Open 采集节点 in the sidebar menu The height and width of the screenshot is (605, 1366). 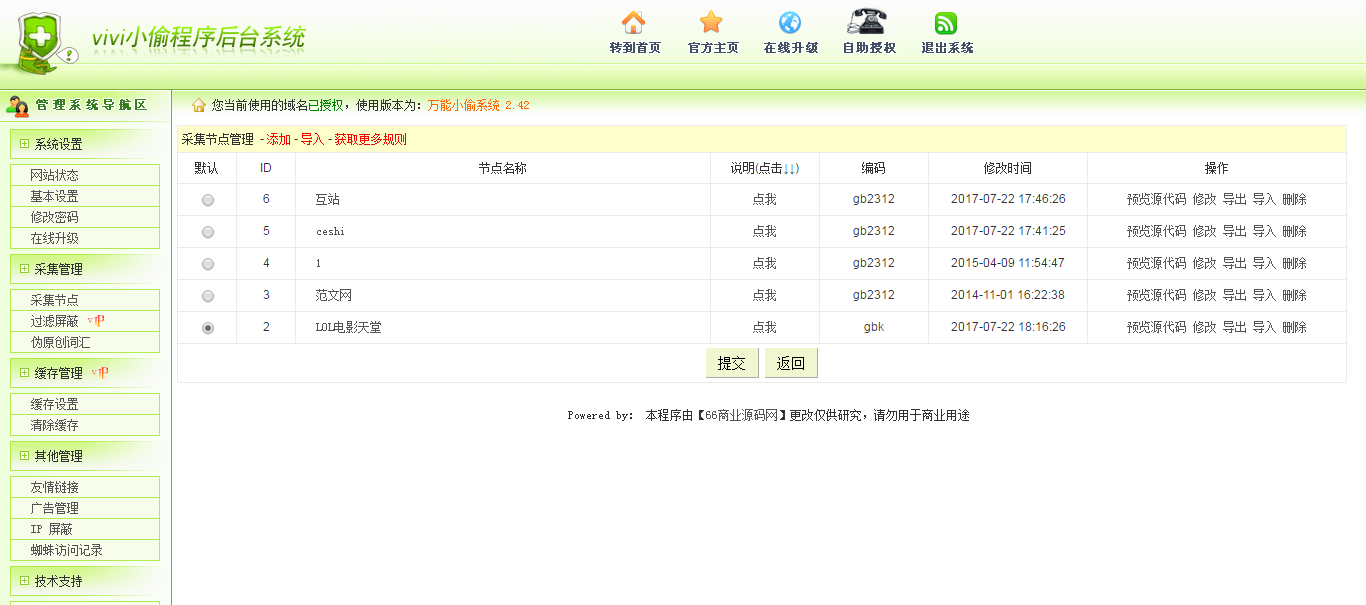pos(84,300)
